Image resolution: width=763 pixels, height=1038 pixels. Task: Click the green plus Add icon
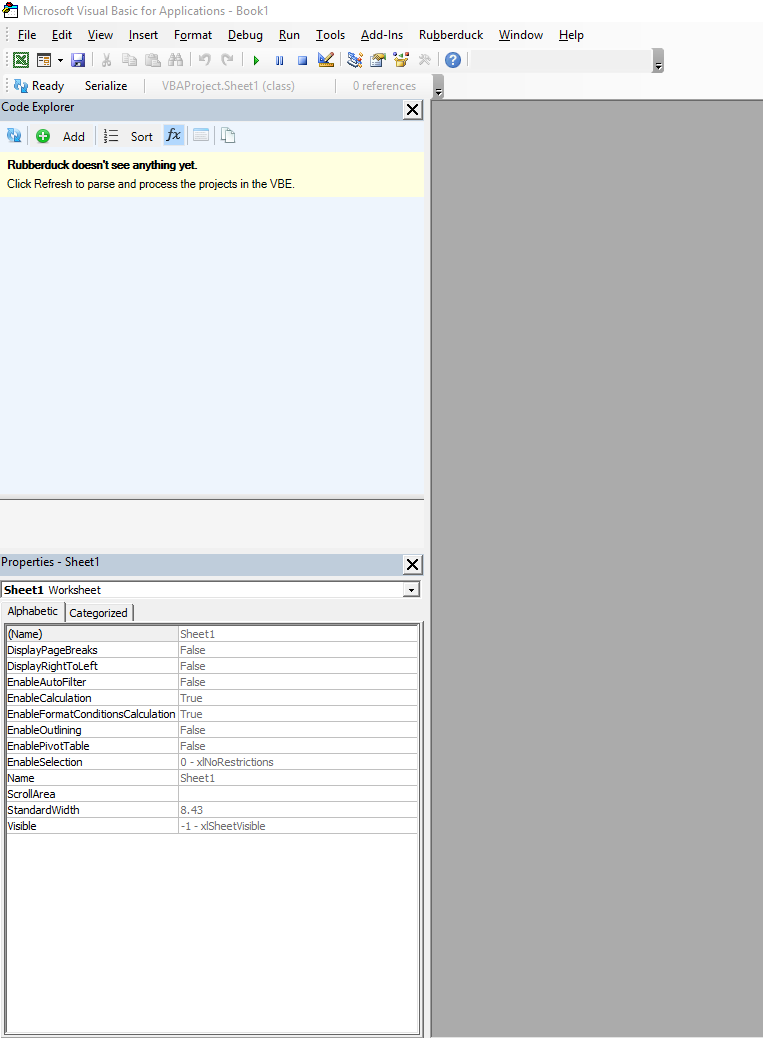tap(43, 136)
